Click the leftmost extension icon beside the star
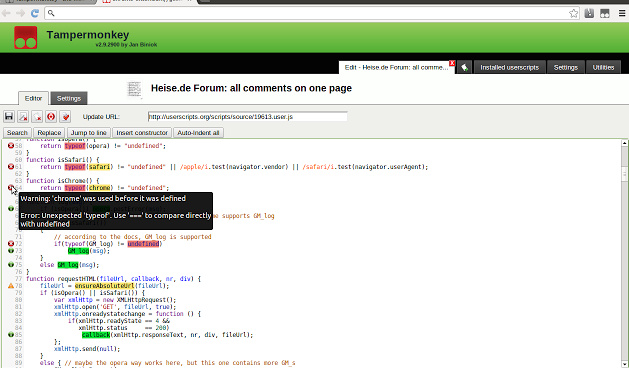629x368 pixels. pyautogui.click(x=589, y=13)
